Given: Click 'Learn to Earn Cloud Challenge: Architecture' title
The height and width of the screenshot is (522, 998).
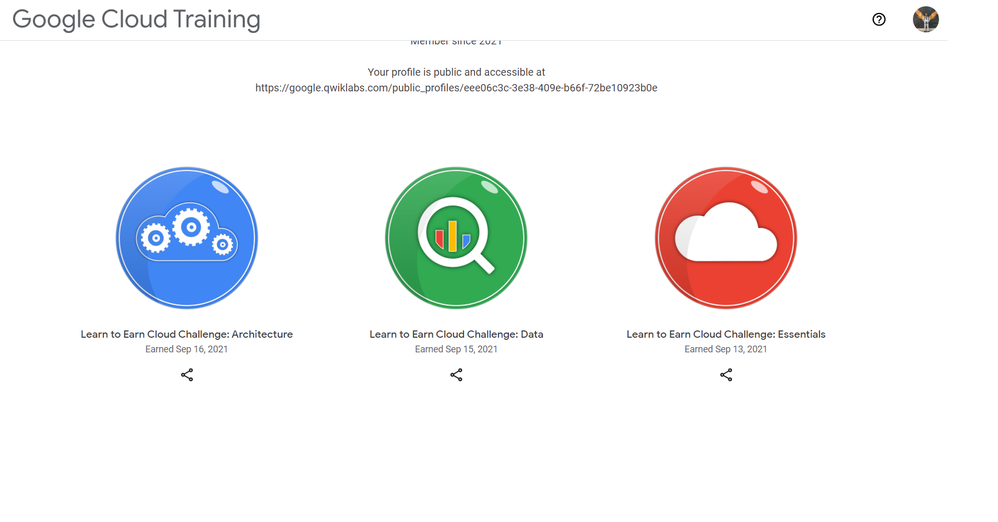Looking at the screenshot, I should point(186,334).
